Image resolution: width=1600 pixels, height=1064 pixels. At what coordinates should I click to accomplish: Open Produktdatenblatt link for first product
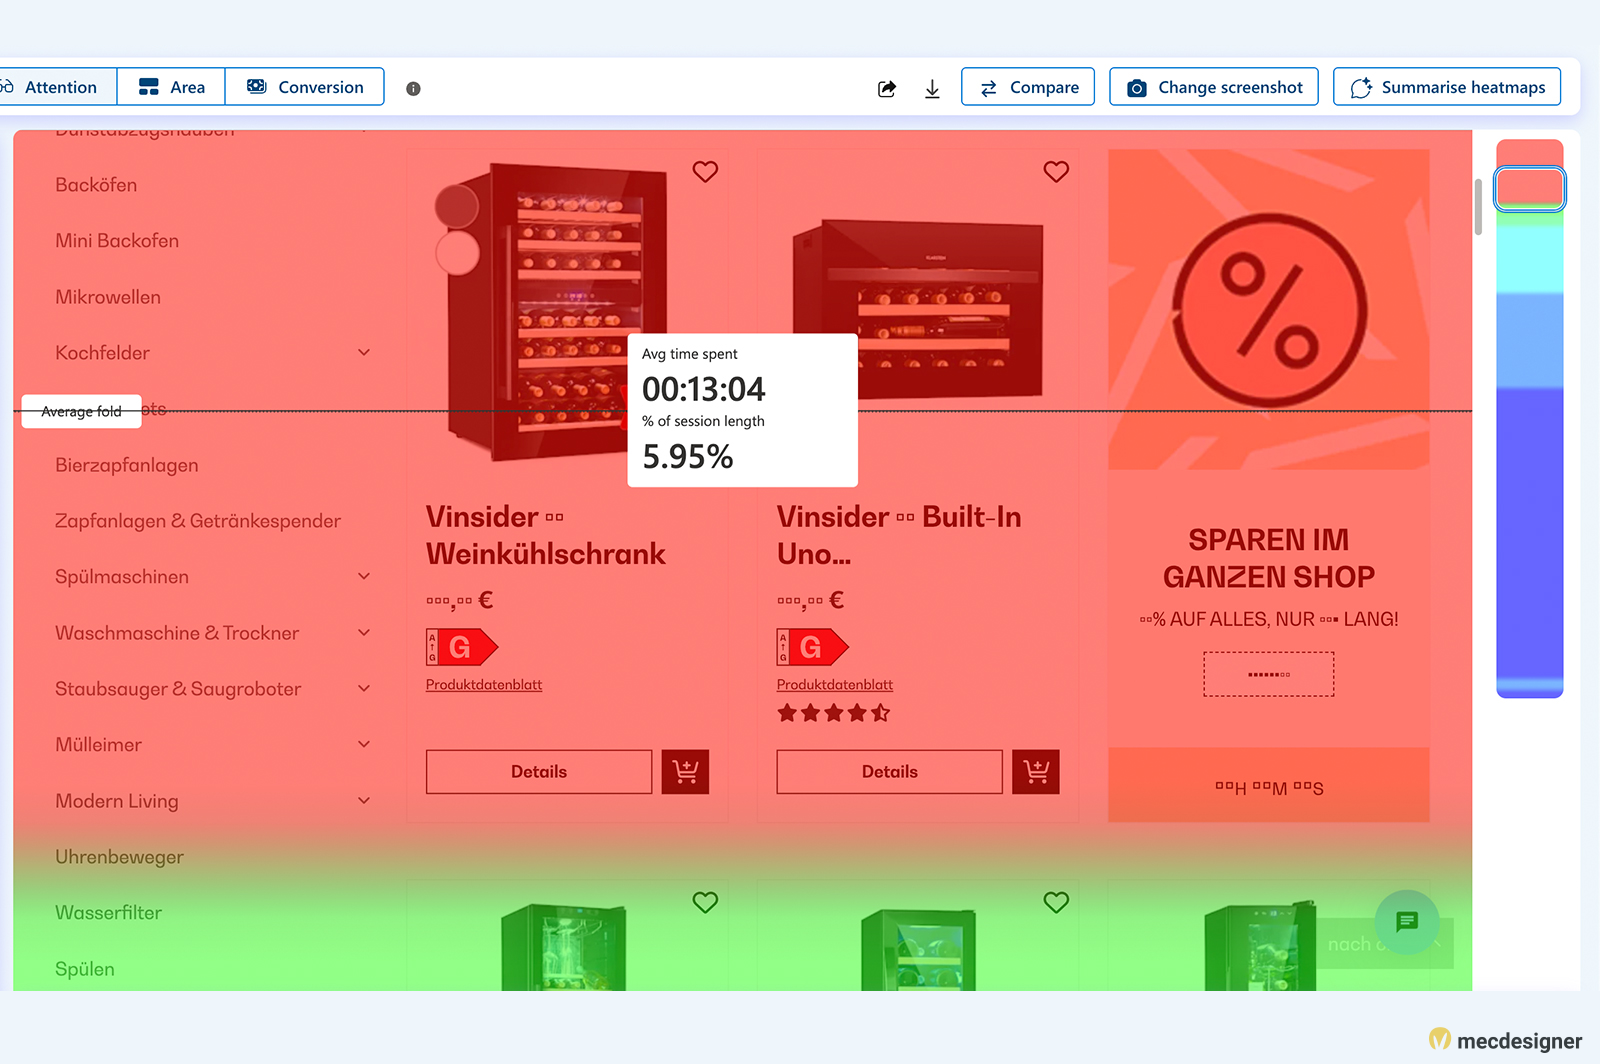coord(484,685)
